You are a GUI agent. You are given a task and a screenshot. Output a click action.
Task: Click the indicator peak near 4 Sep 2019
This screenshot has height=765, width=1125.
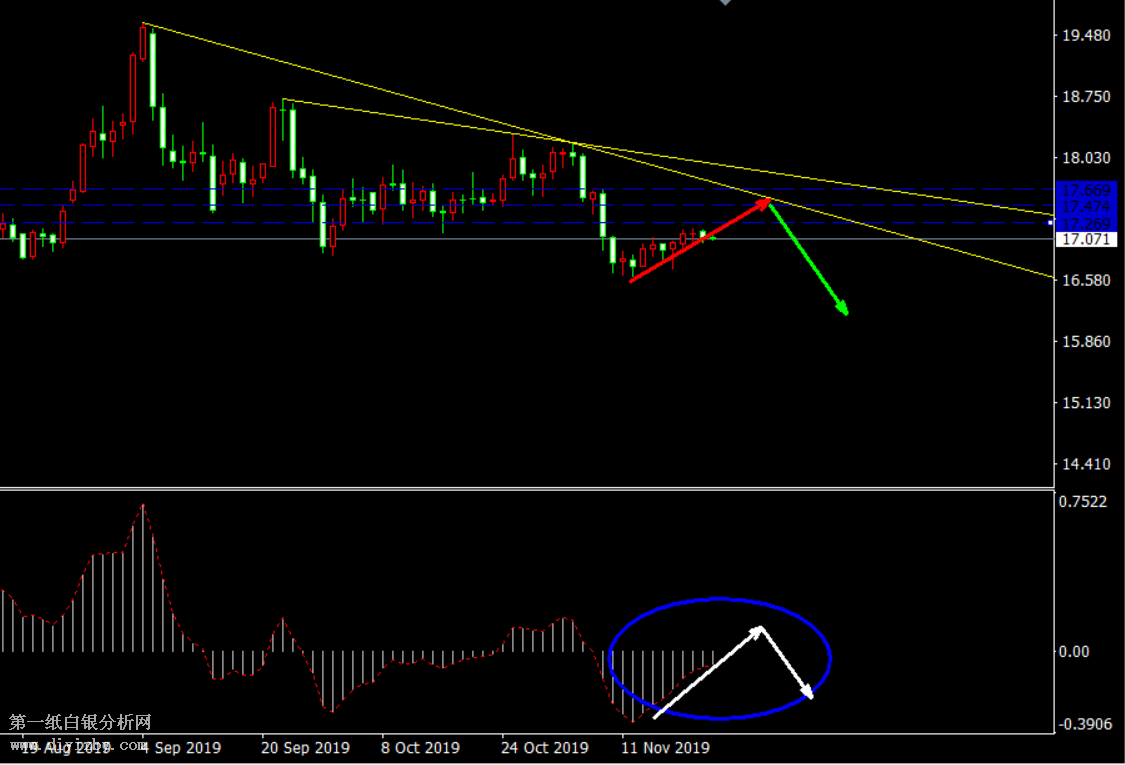(143, 506)
